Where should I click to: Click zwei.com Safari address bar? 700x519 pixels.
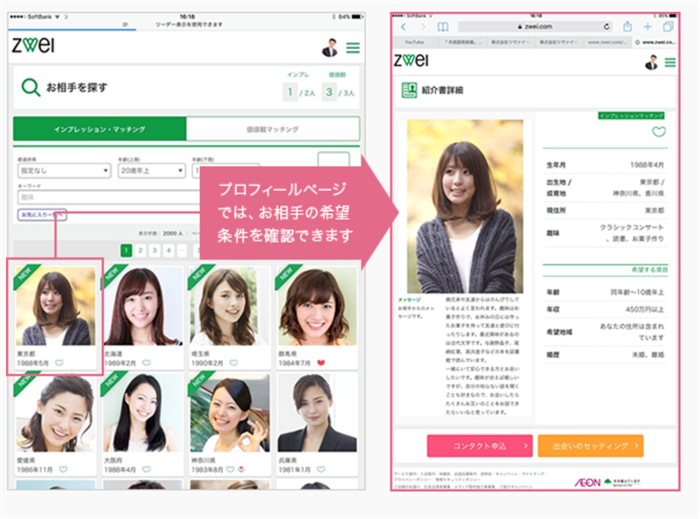(x=535, y=27)
